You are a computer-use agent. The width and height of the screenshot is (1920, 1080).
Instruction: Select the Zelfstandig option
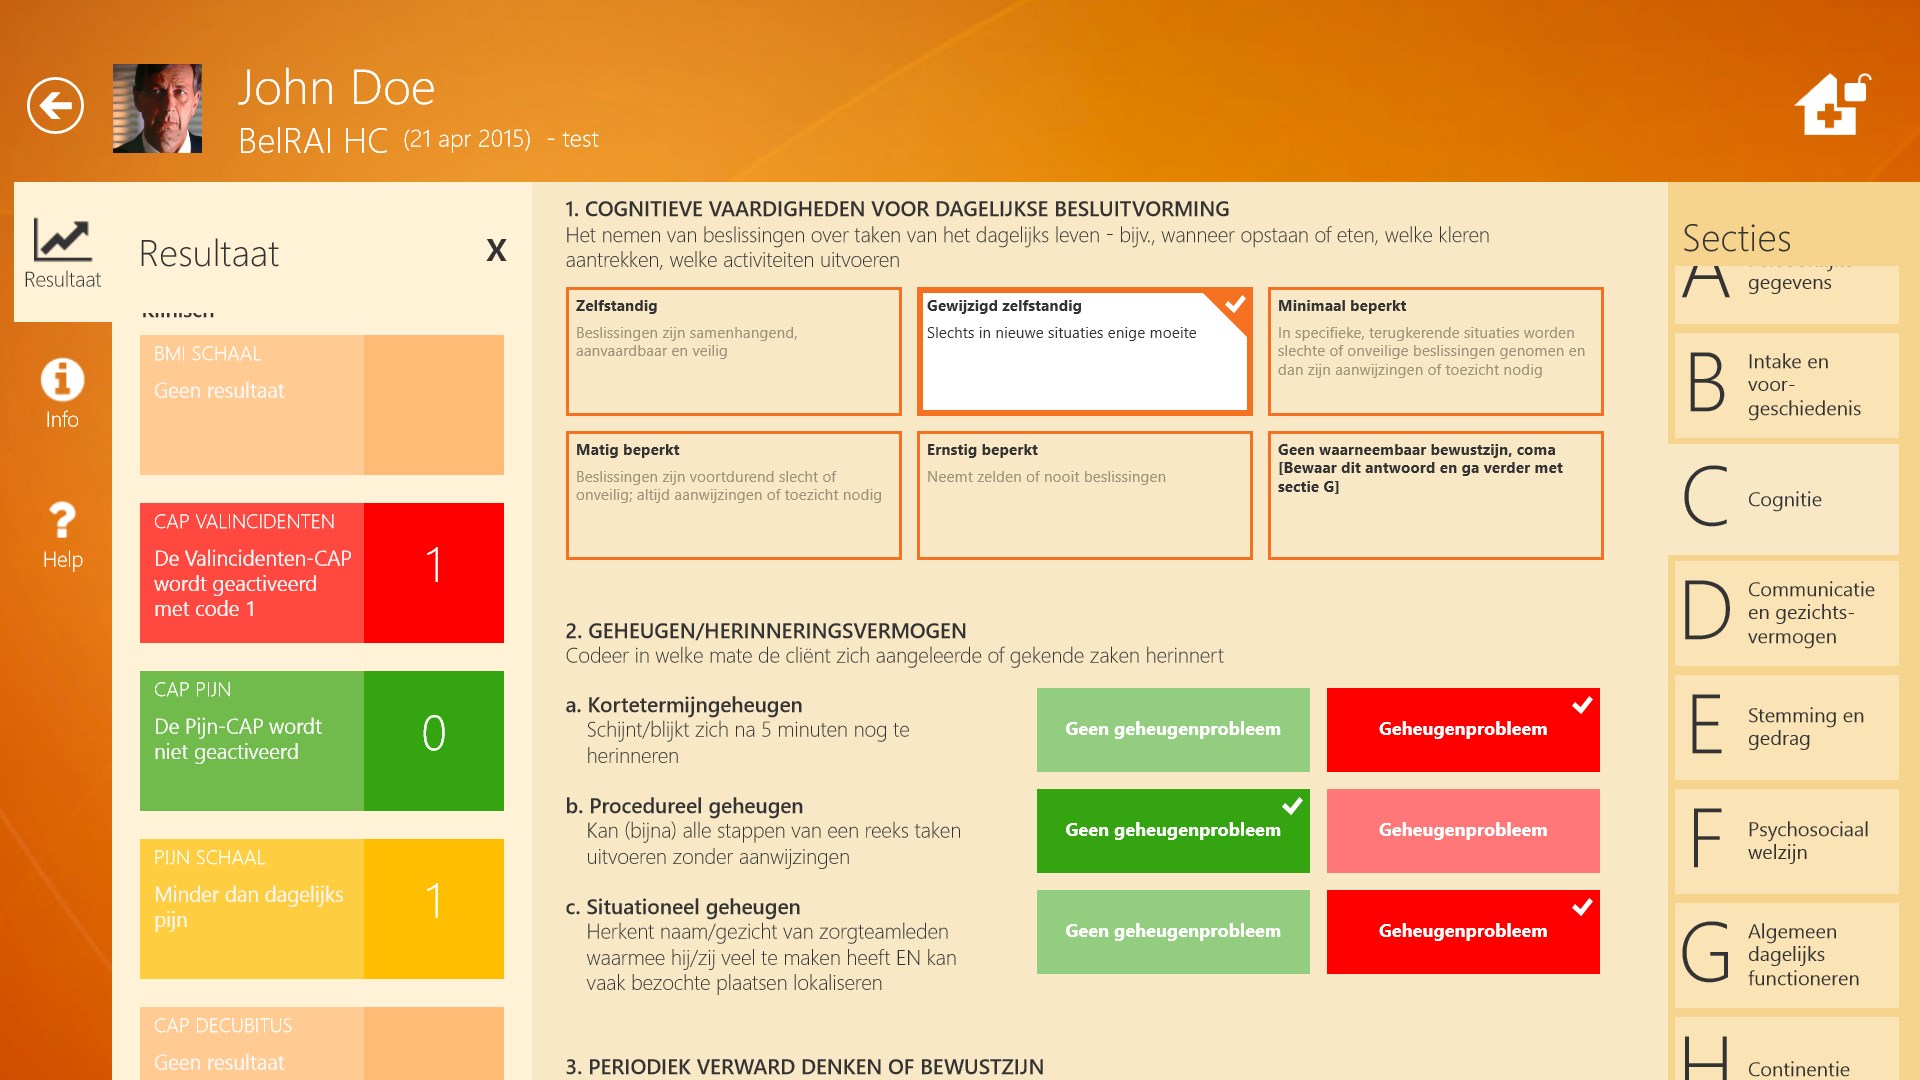(733, 351)
